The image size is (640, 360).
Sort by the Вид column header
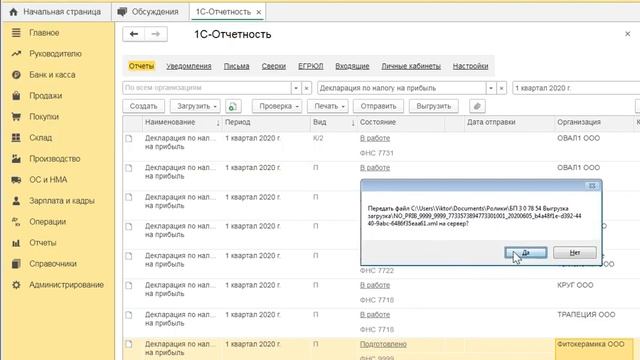point(333,122)
